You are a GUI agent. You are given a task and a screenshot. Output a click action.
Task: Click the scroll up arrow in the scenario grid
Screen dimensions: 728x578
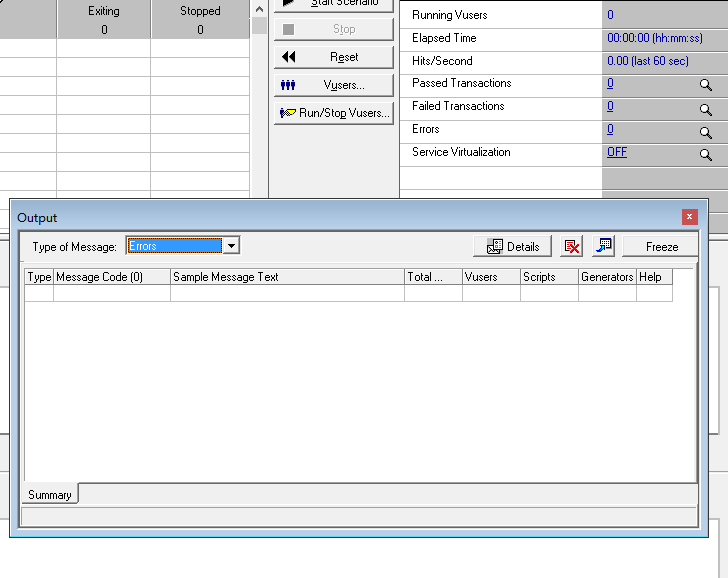tap(259, 9)
